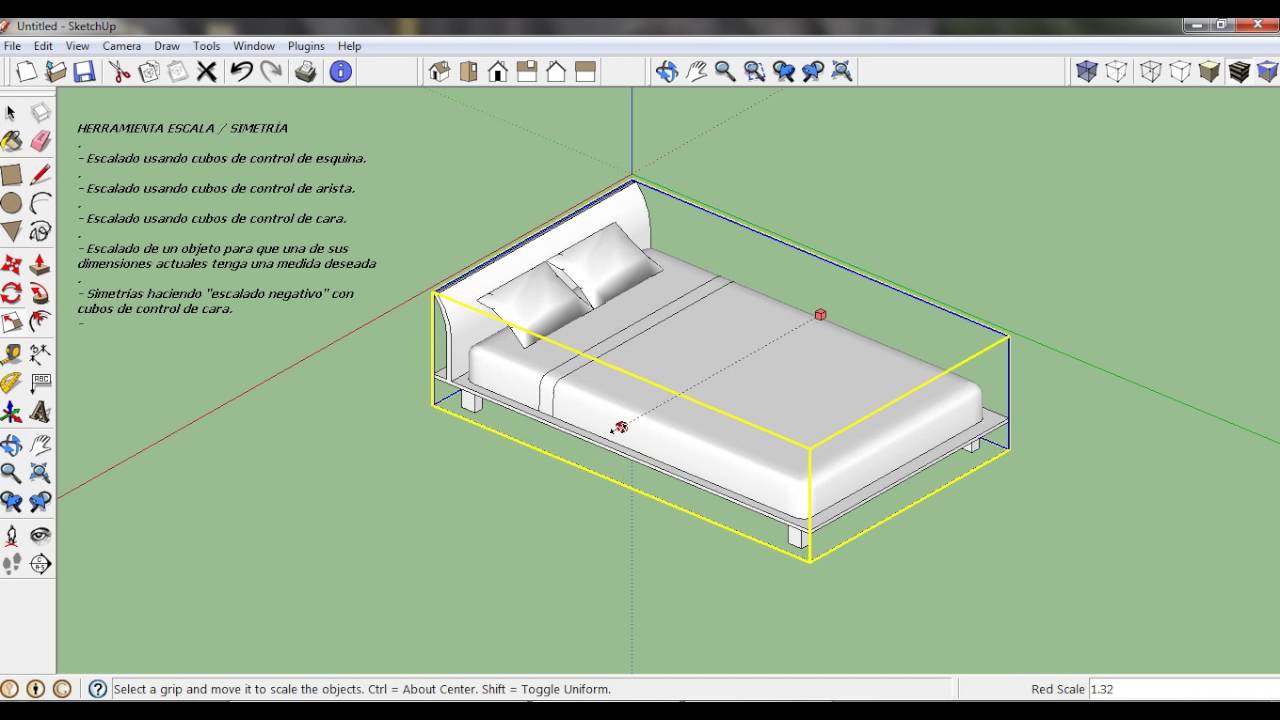This screenshot has width=1280, height=720.
Task: Switch to Iso view
Action: tap(439, 71)
